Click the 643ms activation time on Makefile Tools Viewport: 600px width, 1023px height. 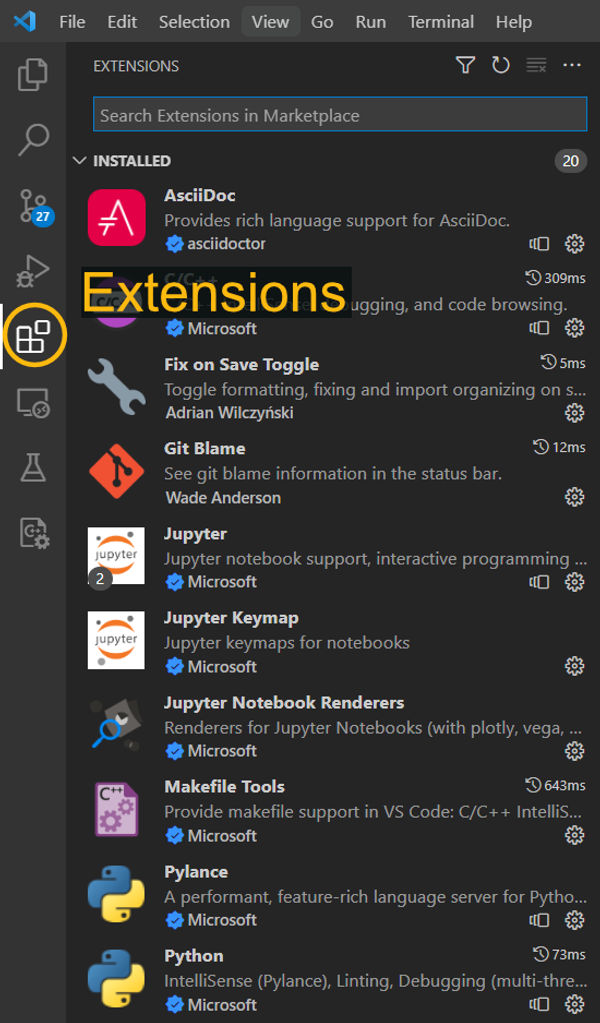coord(556,785)
